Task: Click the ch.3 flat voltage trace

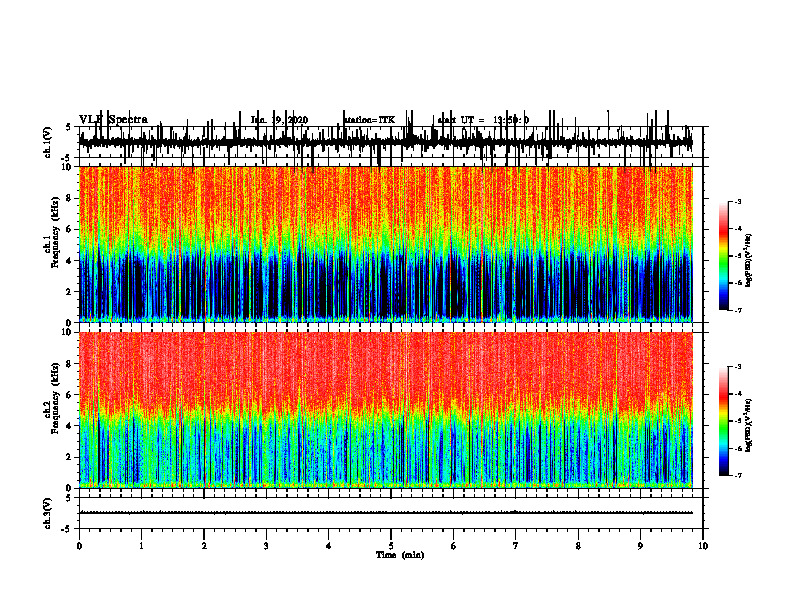Action: (385, 513)
